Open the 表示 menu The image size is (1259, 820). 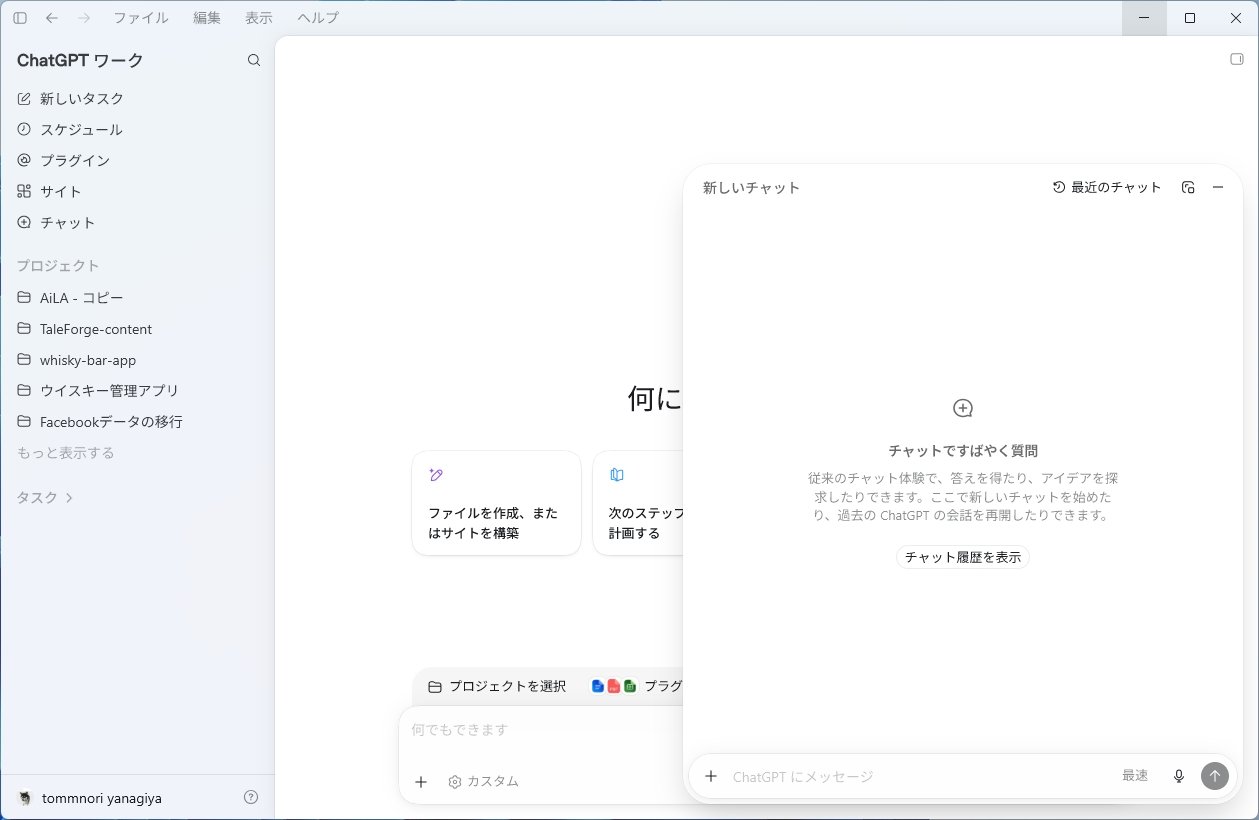[259, 18]
